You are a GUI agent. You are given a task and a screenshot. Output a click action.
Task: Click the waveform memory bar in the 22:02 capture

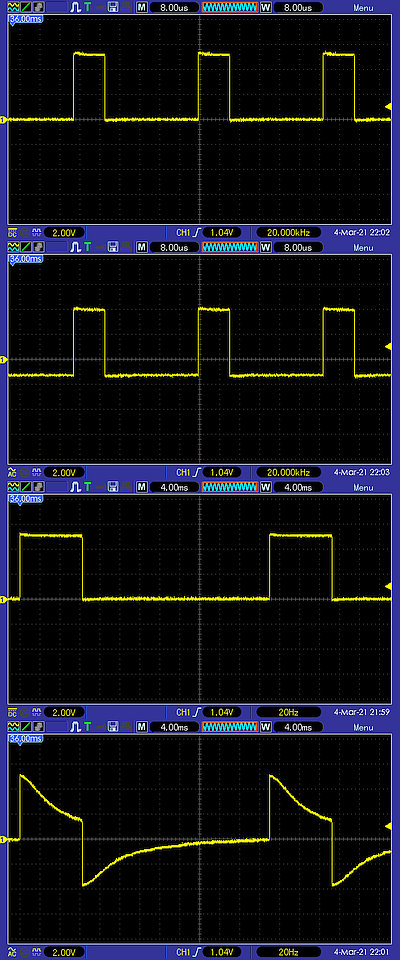coord(229,7)
